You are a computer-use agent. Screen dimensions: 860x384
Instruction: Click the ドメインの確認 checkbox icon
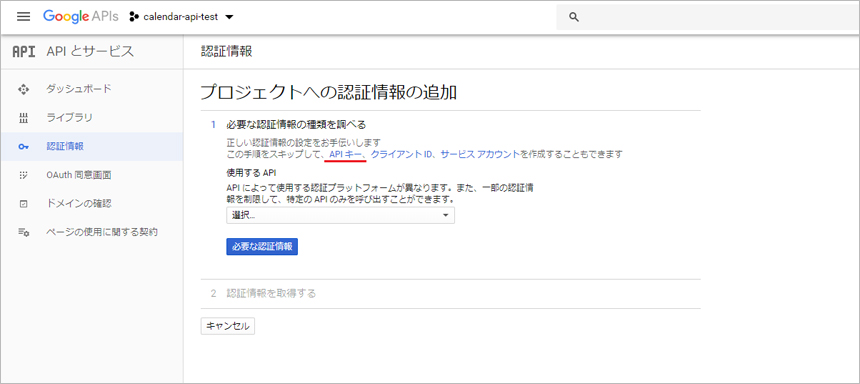(x=23, y=204)
